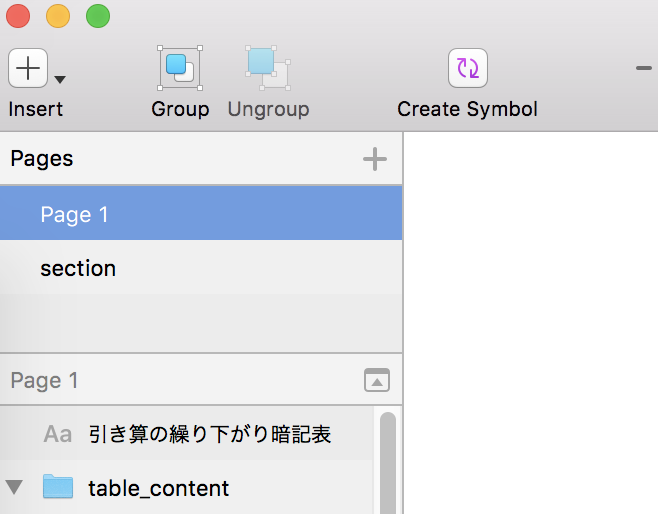Click the table_content folder icon
This screenshot has width=658, height=514.
pyautogui.click(x=59, y=488)
